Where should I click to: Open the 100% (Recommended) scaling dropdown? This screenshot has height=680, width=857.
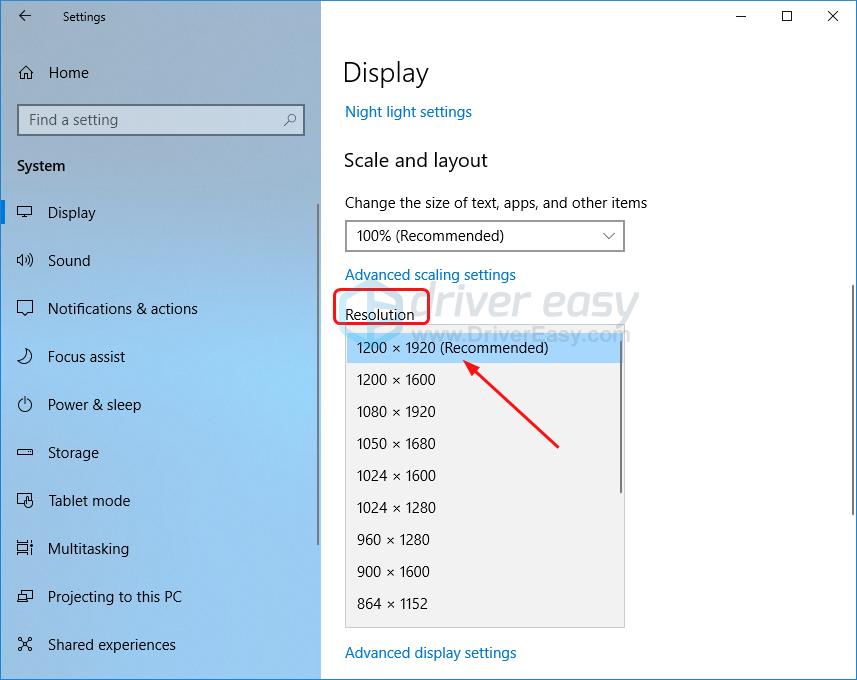tap(484, 236)
